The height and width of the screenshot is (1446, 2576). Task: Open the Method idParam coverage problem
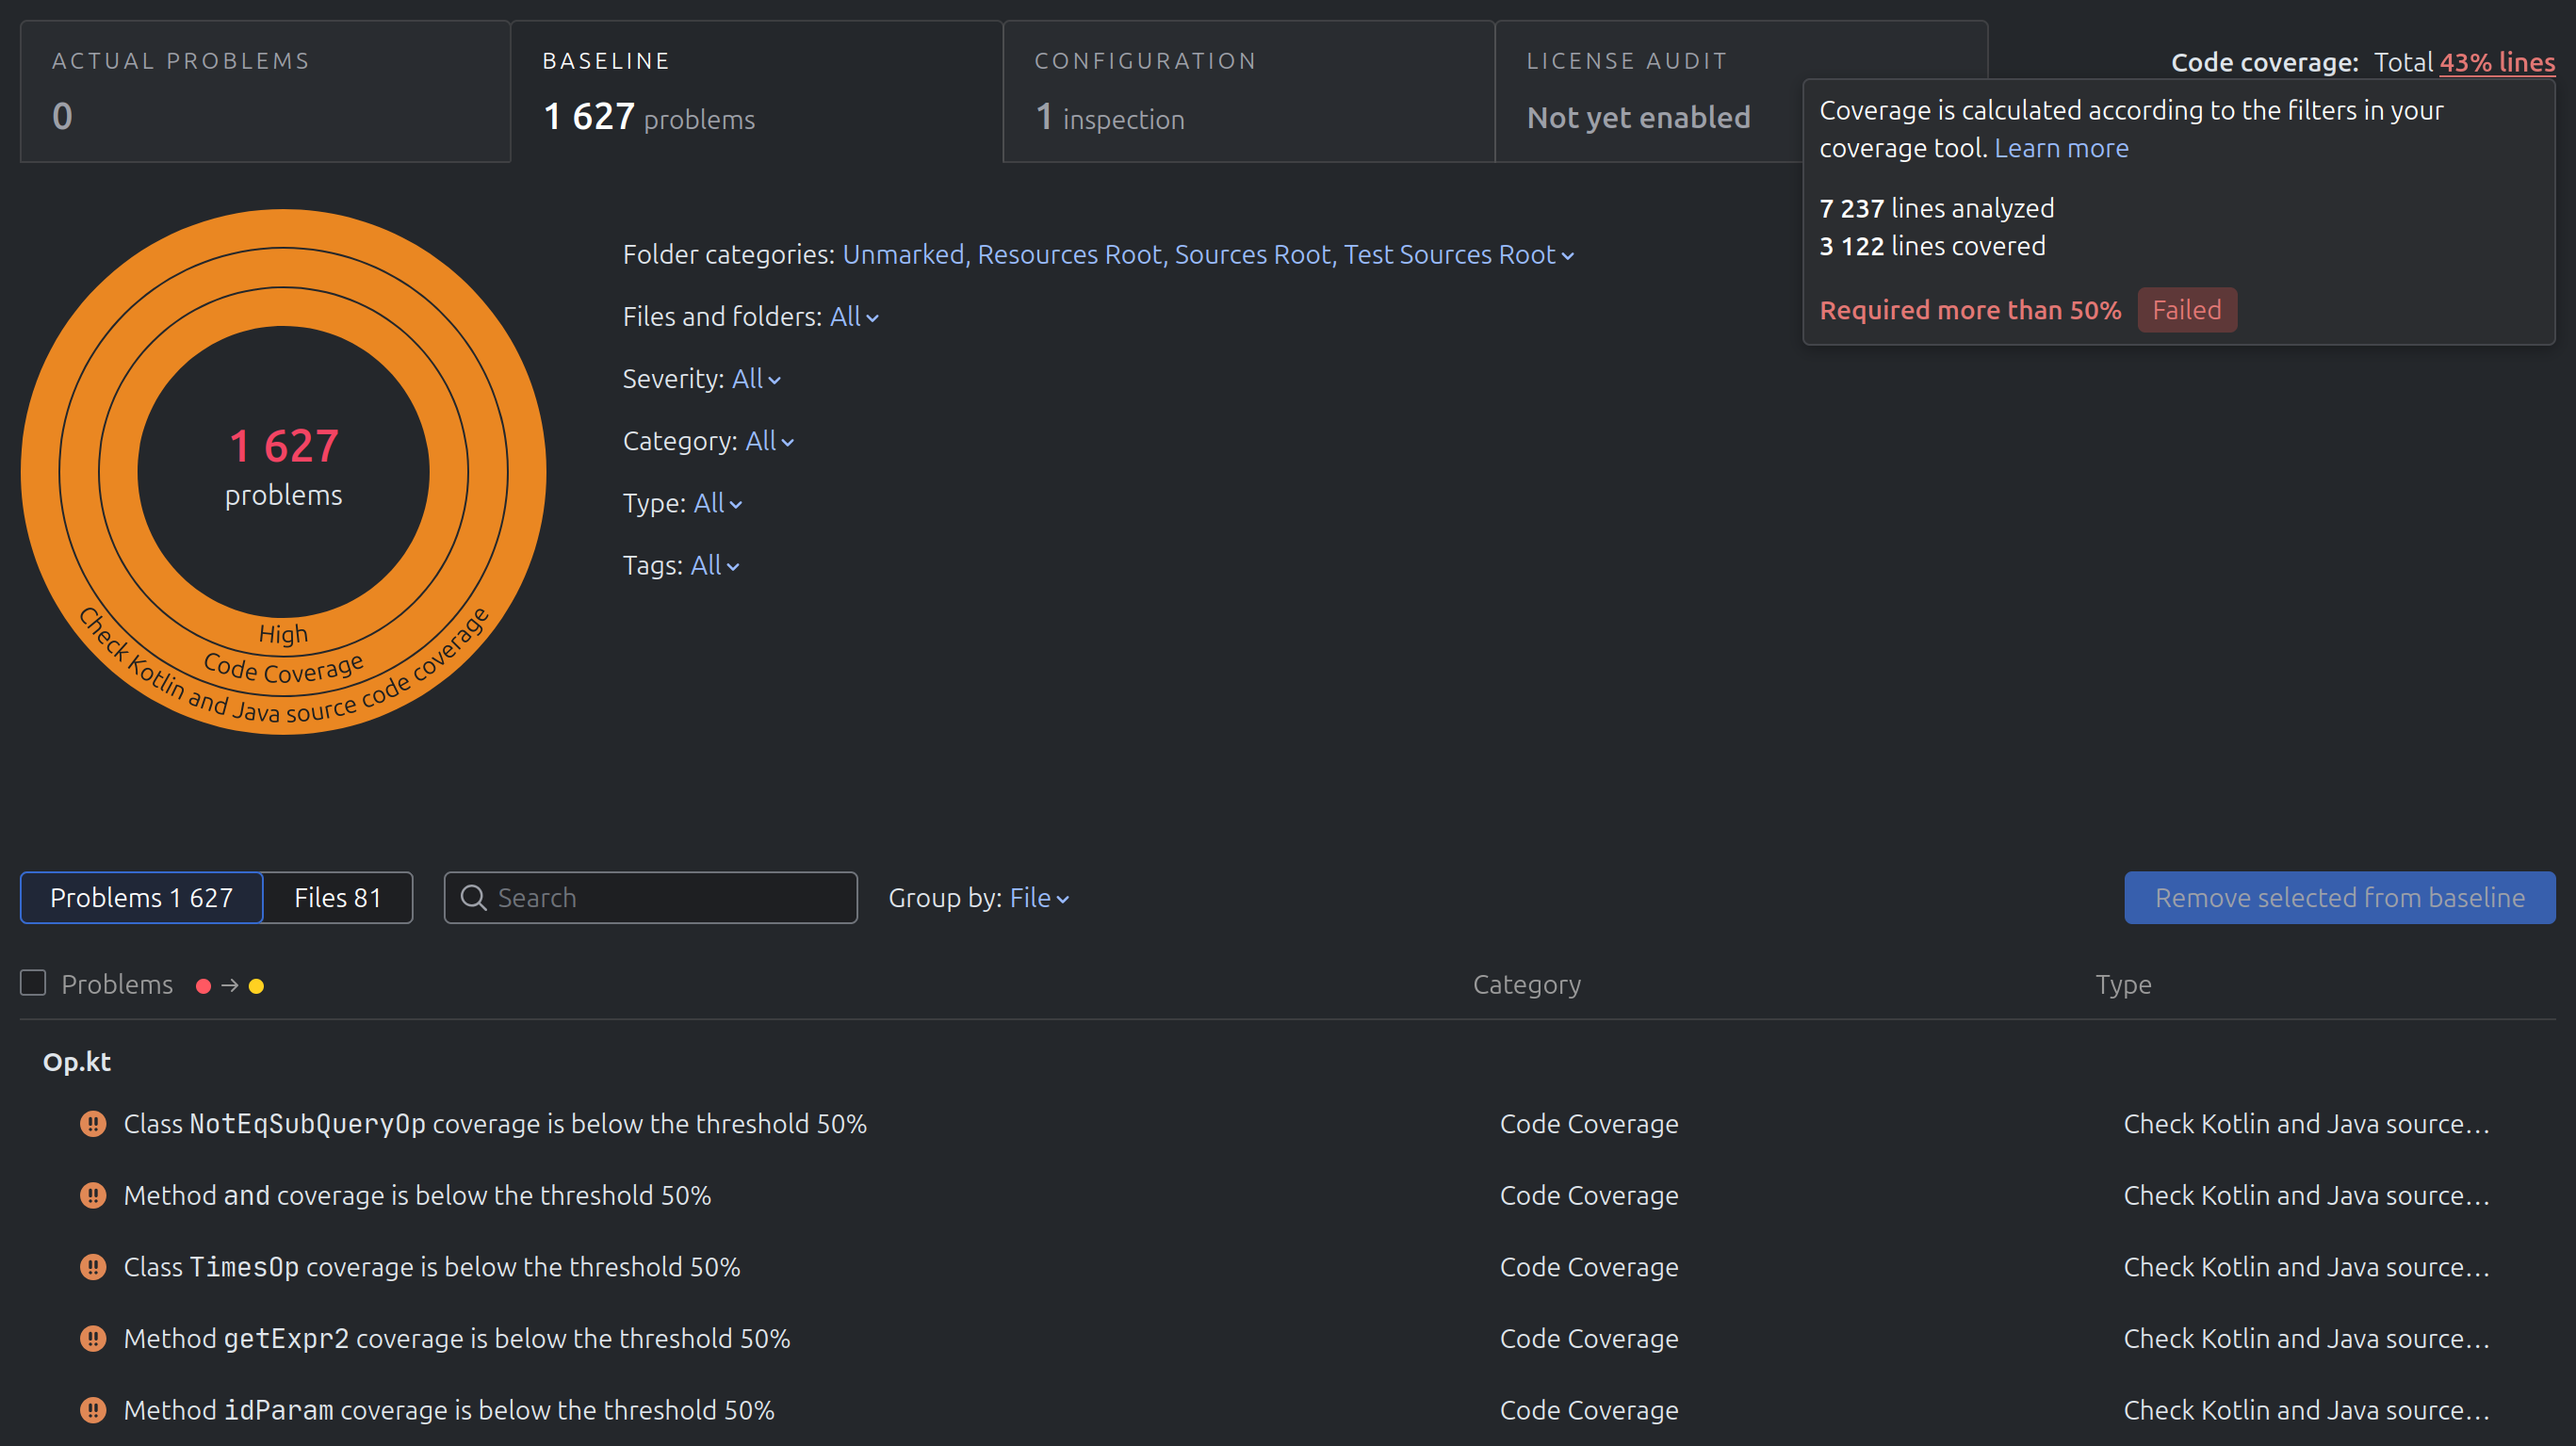click(x=449, y=1410)
